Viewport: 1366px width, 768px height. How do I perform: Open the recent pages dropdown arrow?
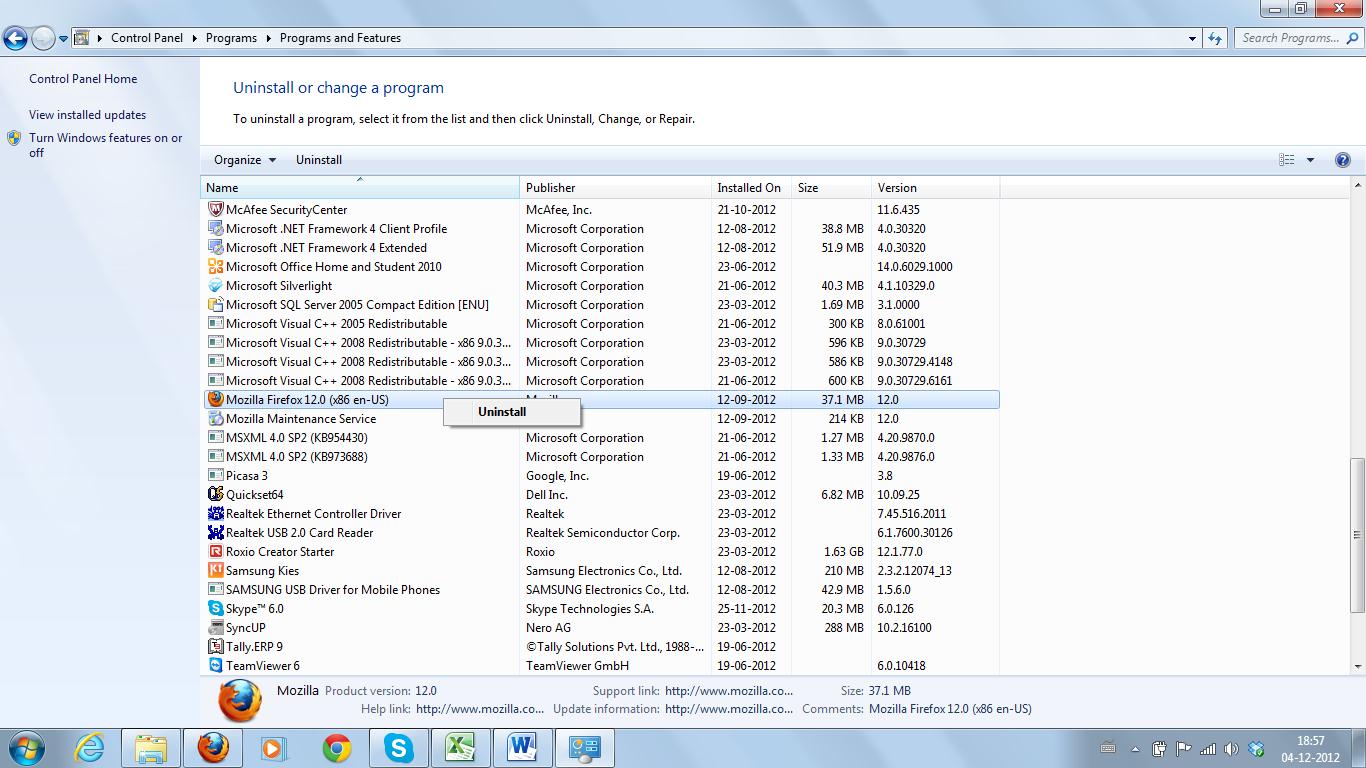tap(64, 39)
